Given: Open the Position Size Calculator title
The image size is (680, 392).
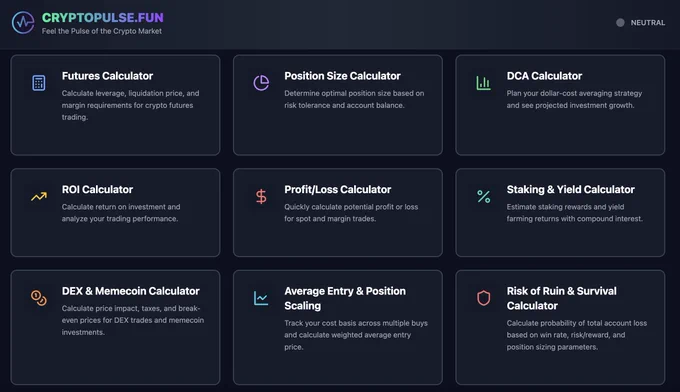Looking at the screenshot, I should pos(342,76).
